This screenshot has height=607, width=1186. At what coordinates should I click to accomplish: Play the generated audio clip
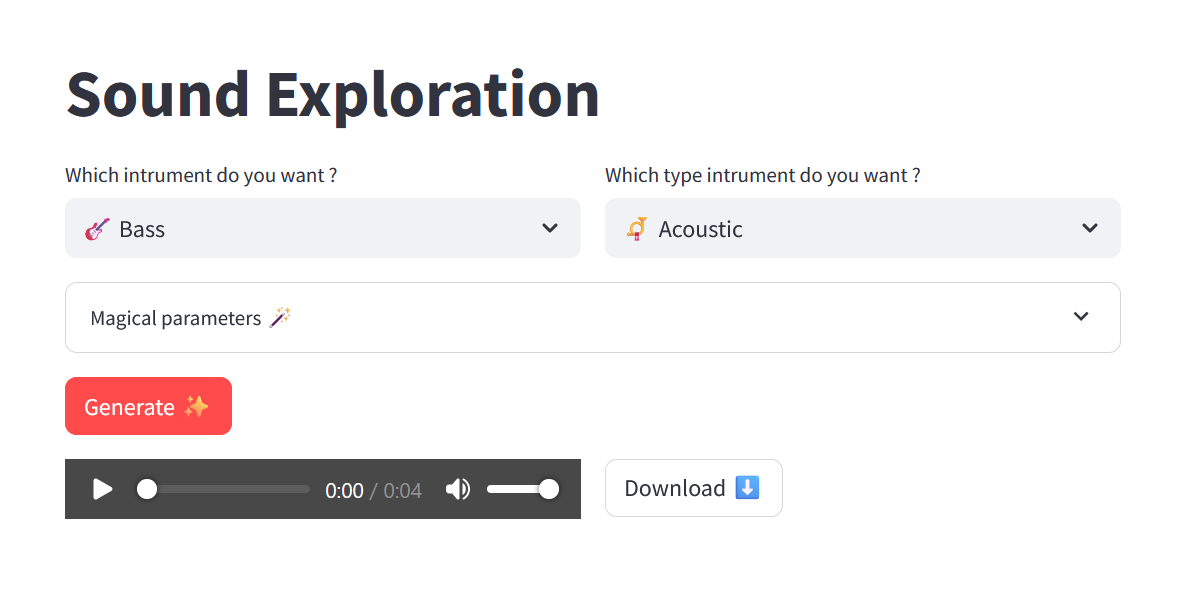102,489
